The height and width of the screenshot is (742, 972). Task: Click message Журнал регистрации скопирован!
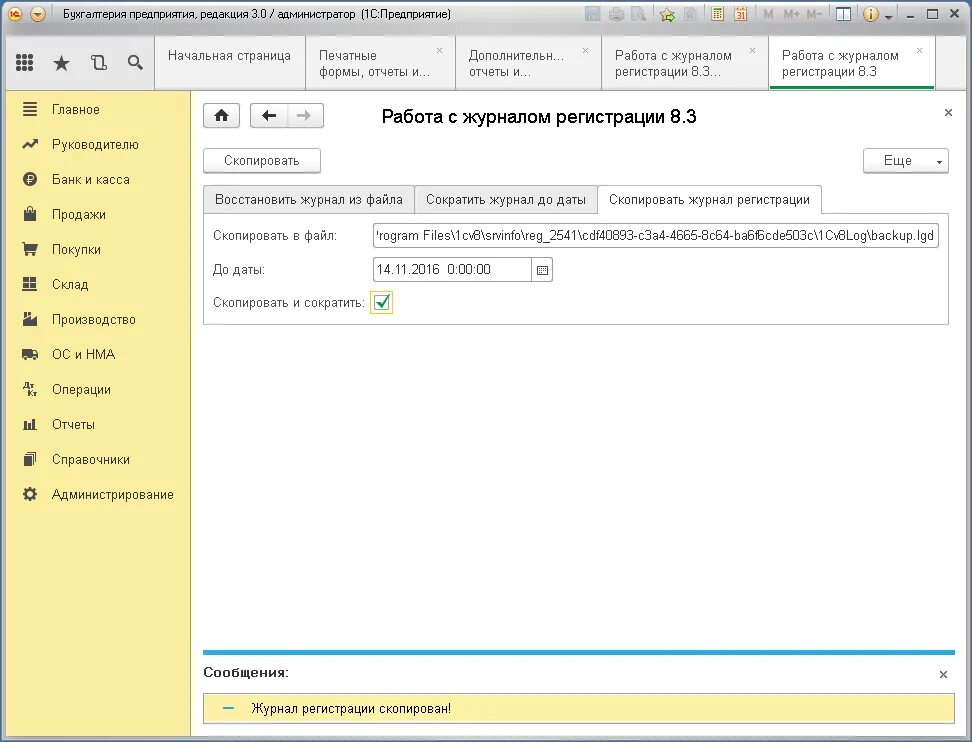coord(351,709)
